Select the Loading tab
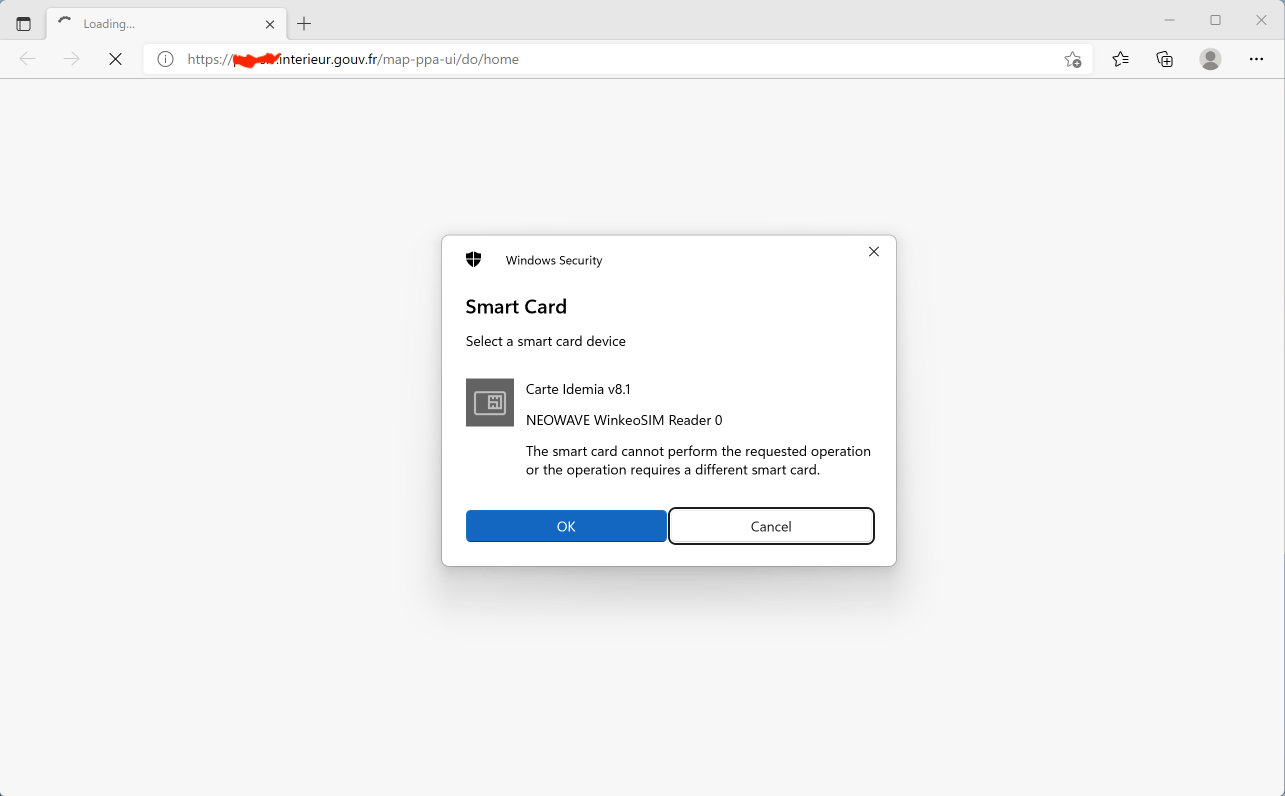The image size is (1285, 796). click(x=160, y=24)
